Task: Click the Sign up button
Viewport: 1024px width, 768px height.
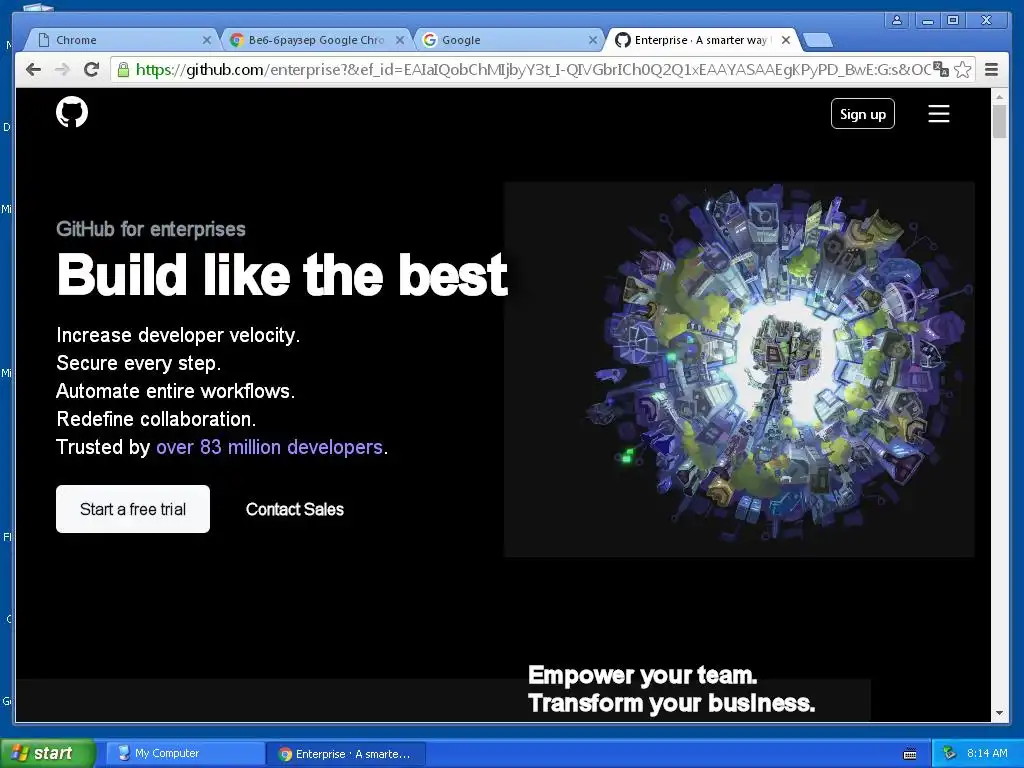Action: (x=863, y=114)
